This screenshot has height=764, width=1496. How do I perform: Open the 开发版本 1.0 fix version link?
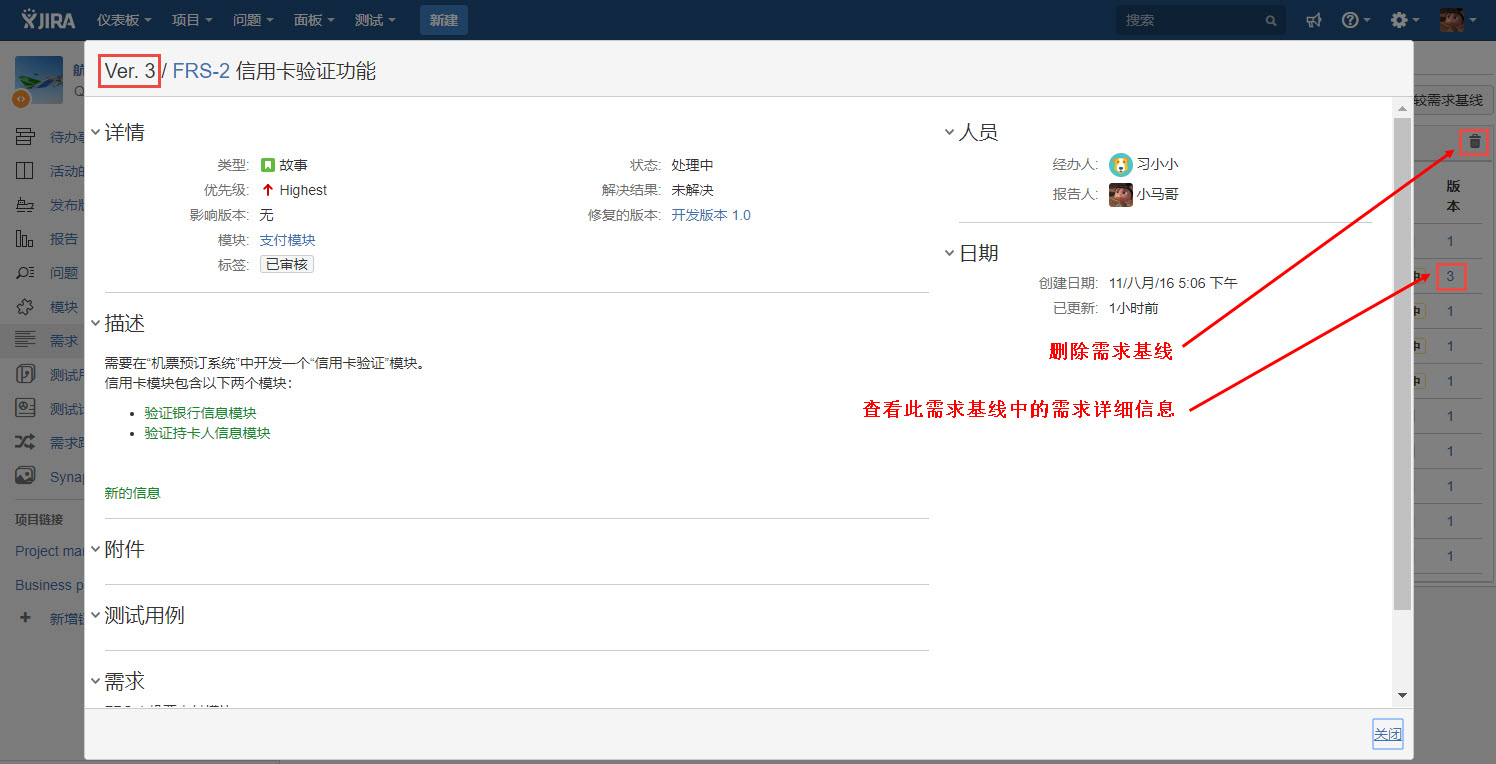711,215
